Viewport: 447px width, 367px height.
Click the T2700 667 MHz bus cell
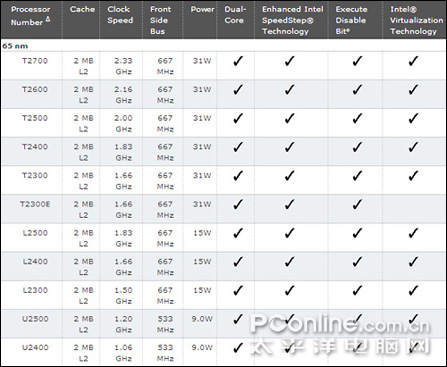point(165,66)
